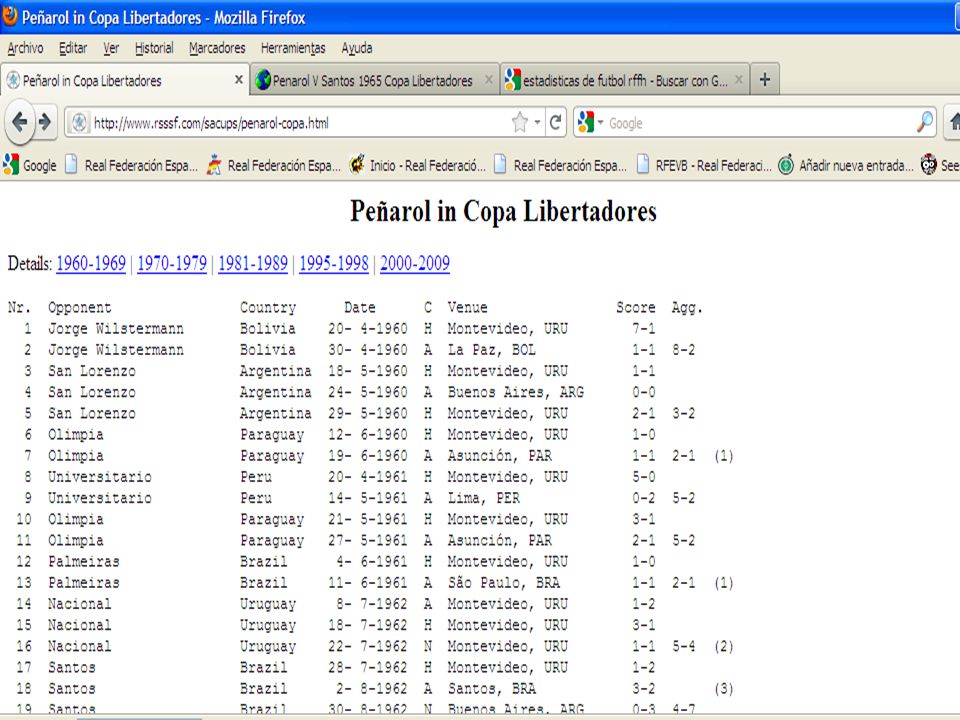Follow the 1970-1979 details link
Image resolution: width=960 pixels, height=720 pixels.
(172, 263)
